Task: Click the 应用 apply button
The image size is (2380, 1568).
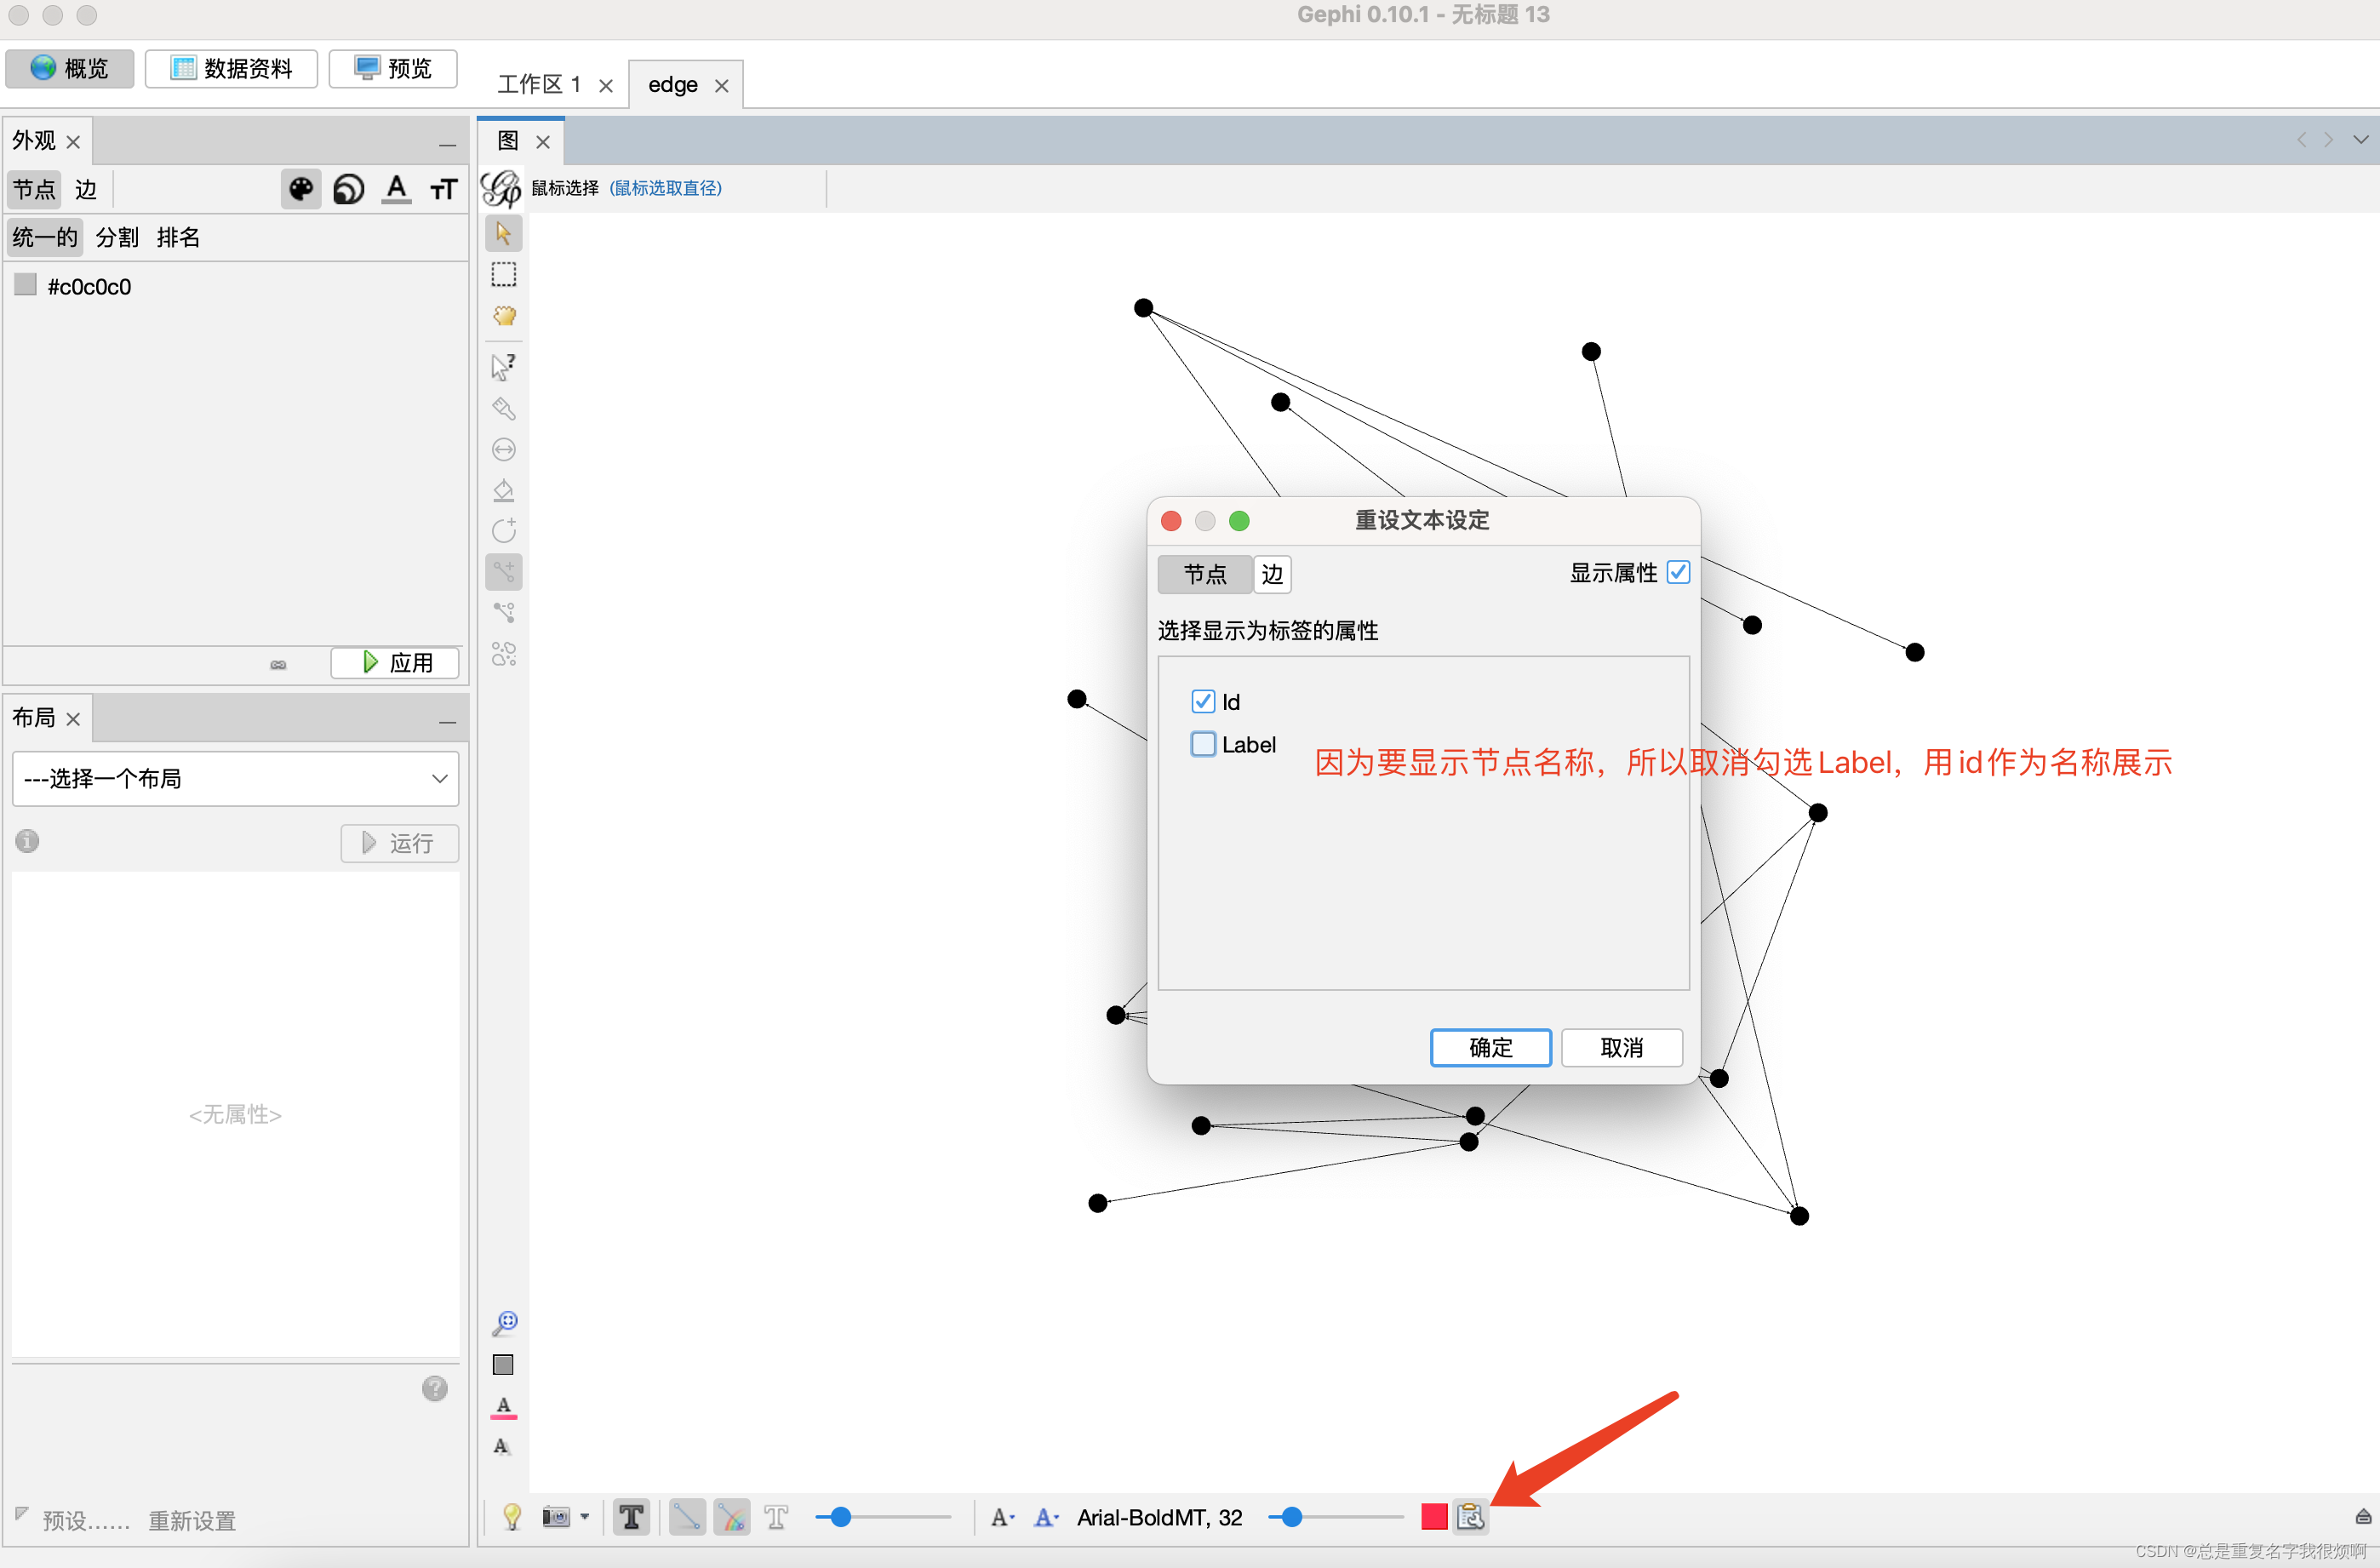Action: [x=396, y=663]
